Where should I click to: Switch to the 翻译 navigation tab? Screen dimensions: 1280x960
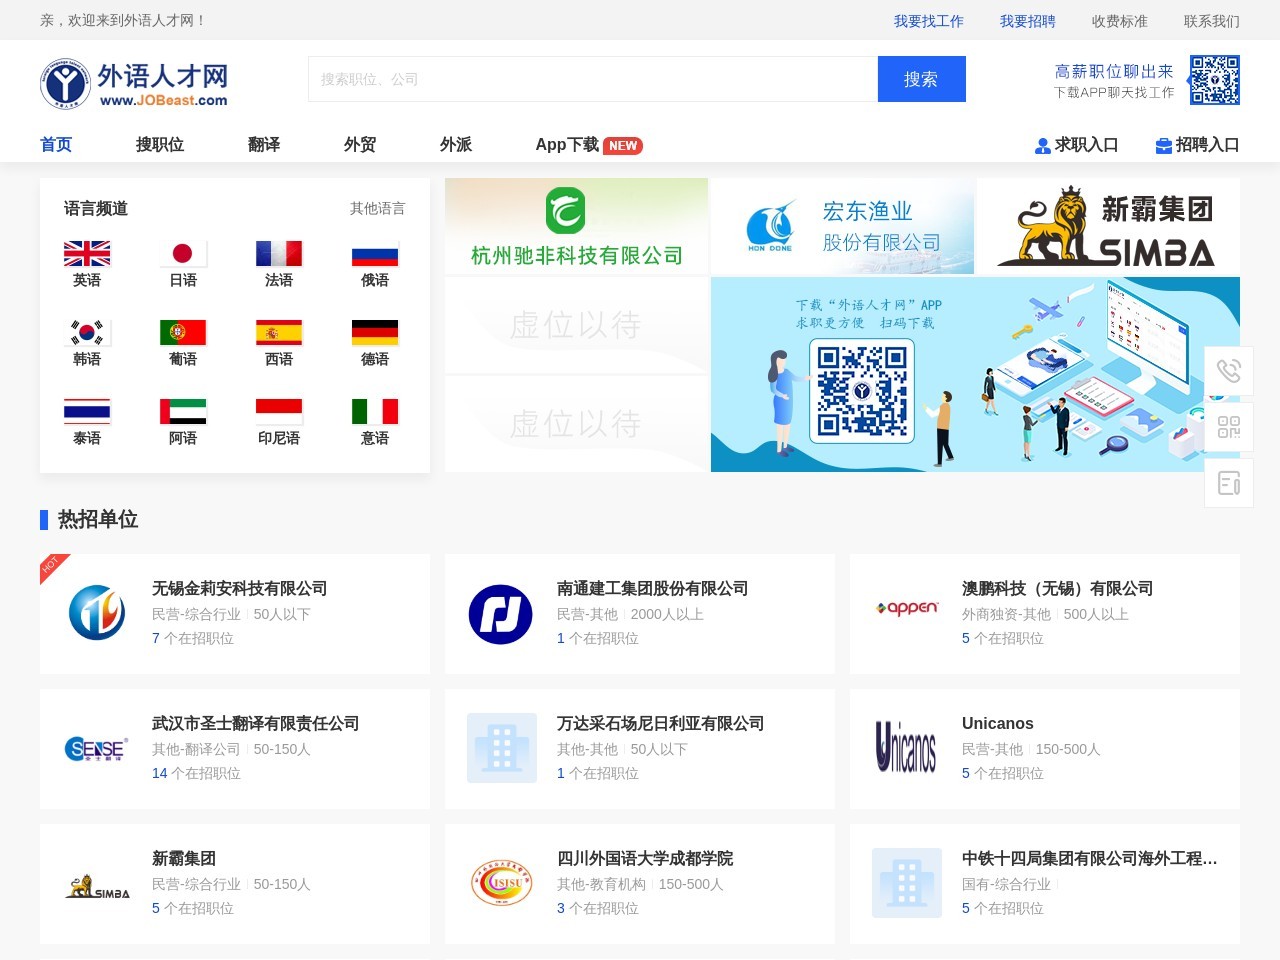pyautogui.click(x=264, y=145)
